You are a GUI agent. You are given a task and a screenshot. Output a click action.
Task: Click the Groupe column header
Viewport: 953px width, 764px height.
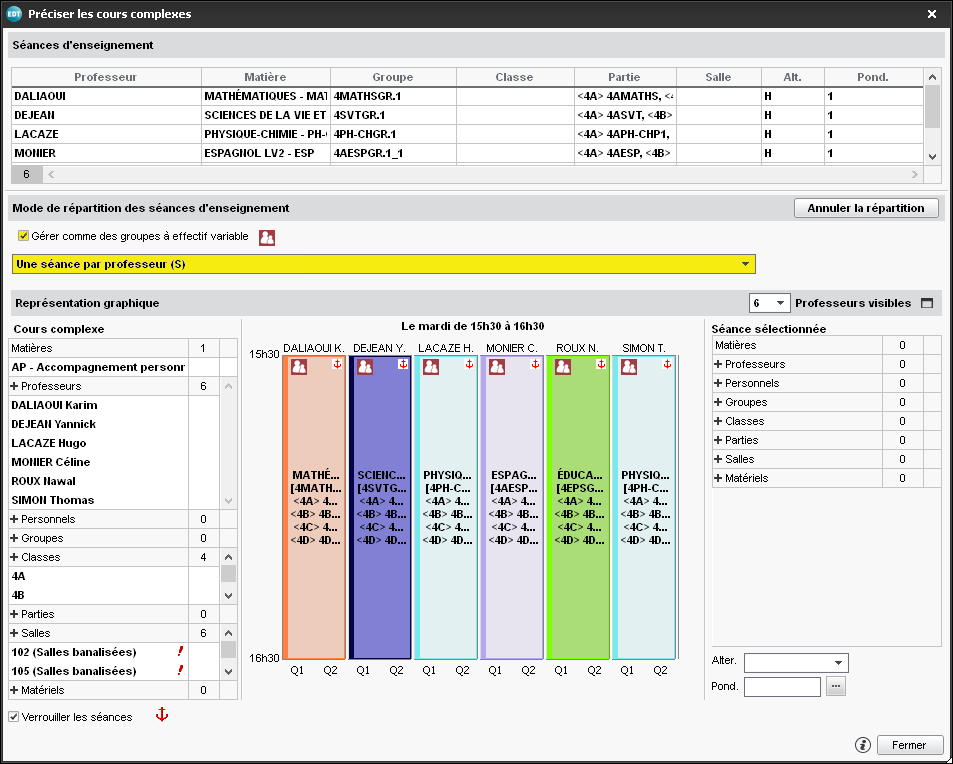coord(393,77)
